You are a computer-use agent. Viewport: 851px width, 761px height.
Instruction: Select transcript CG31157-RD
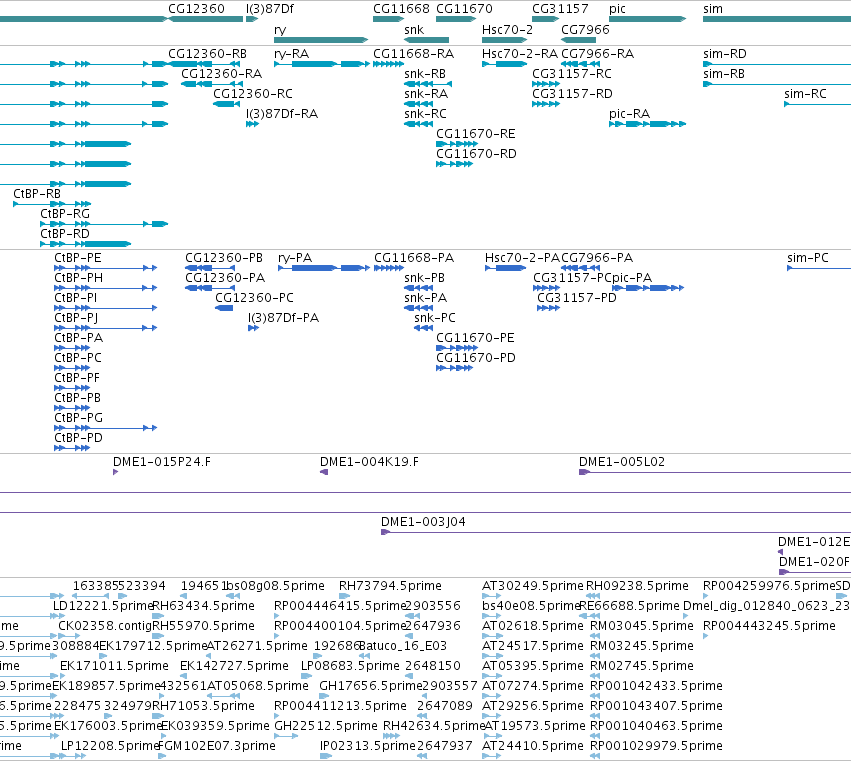coord(572,94)
